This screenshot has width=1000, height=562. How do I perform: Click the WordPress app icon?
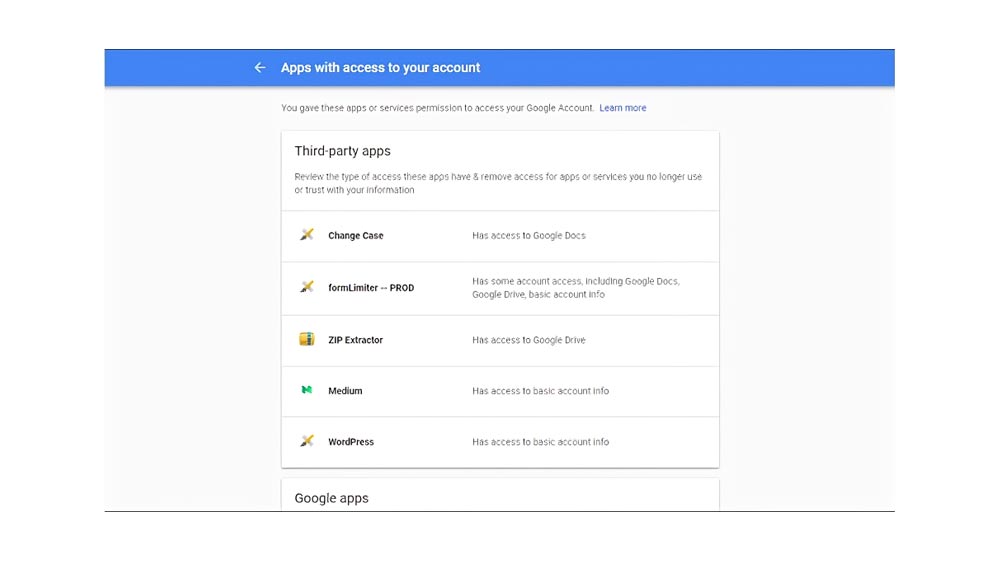[307, 441]
